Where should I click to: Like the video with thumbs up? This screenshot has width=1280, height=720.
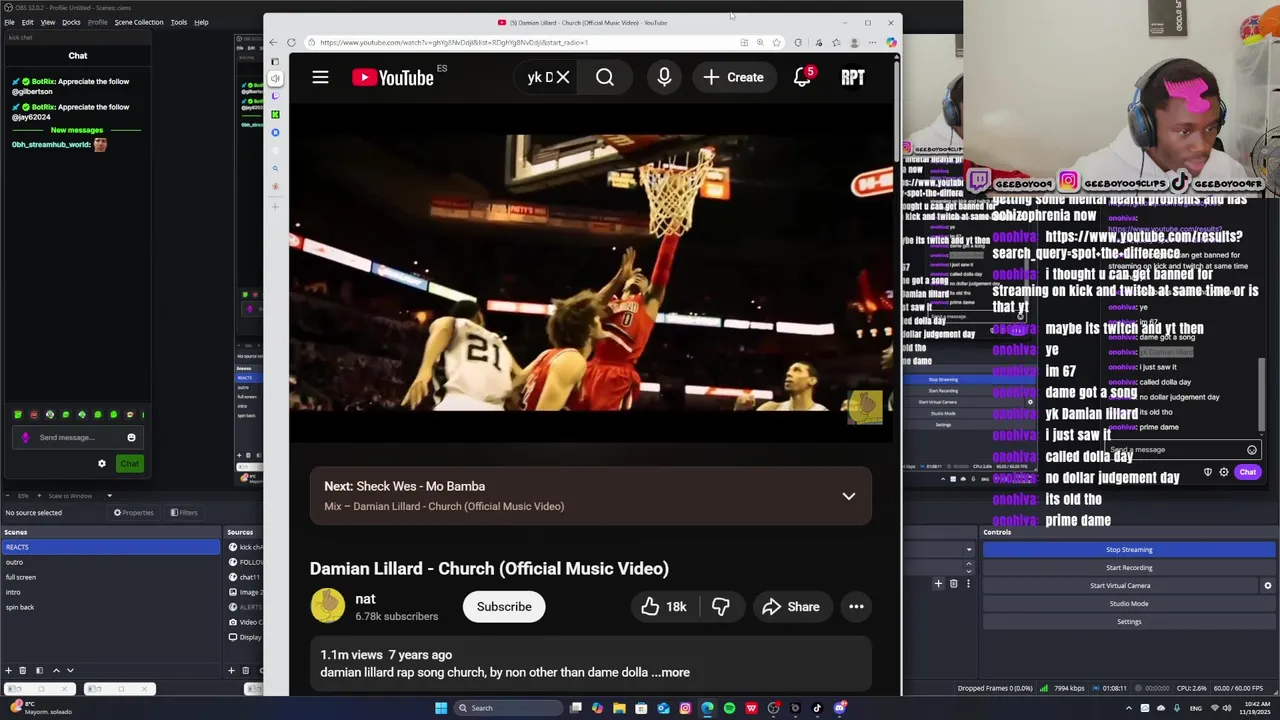tap(664, 607)
